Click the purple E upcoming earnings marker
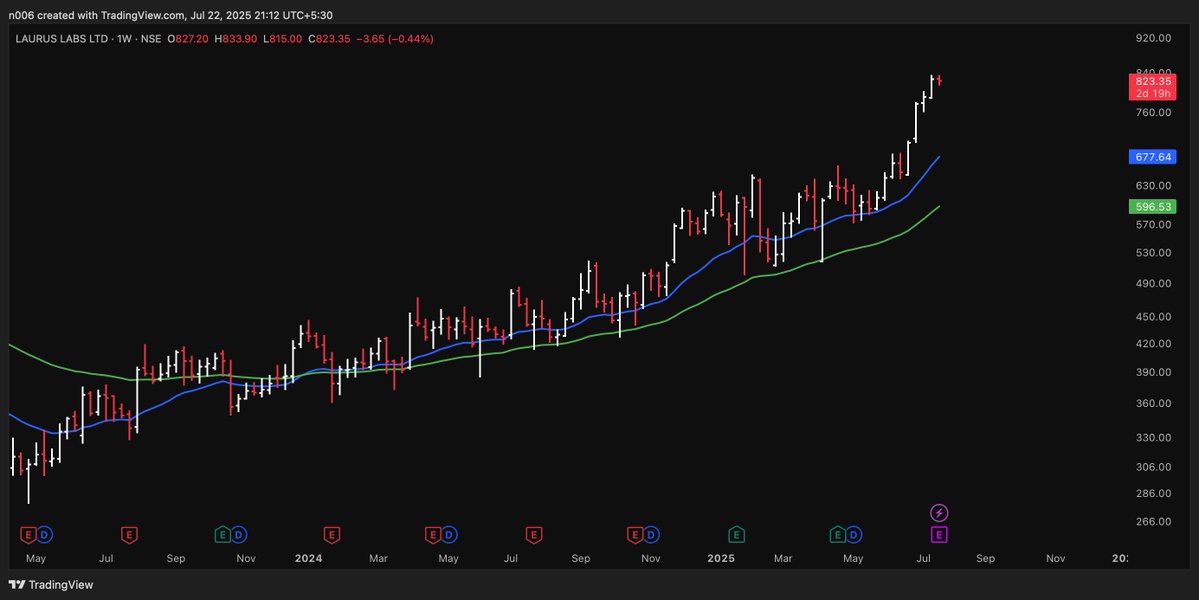 point(939,534)
